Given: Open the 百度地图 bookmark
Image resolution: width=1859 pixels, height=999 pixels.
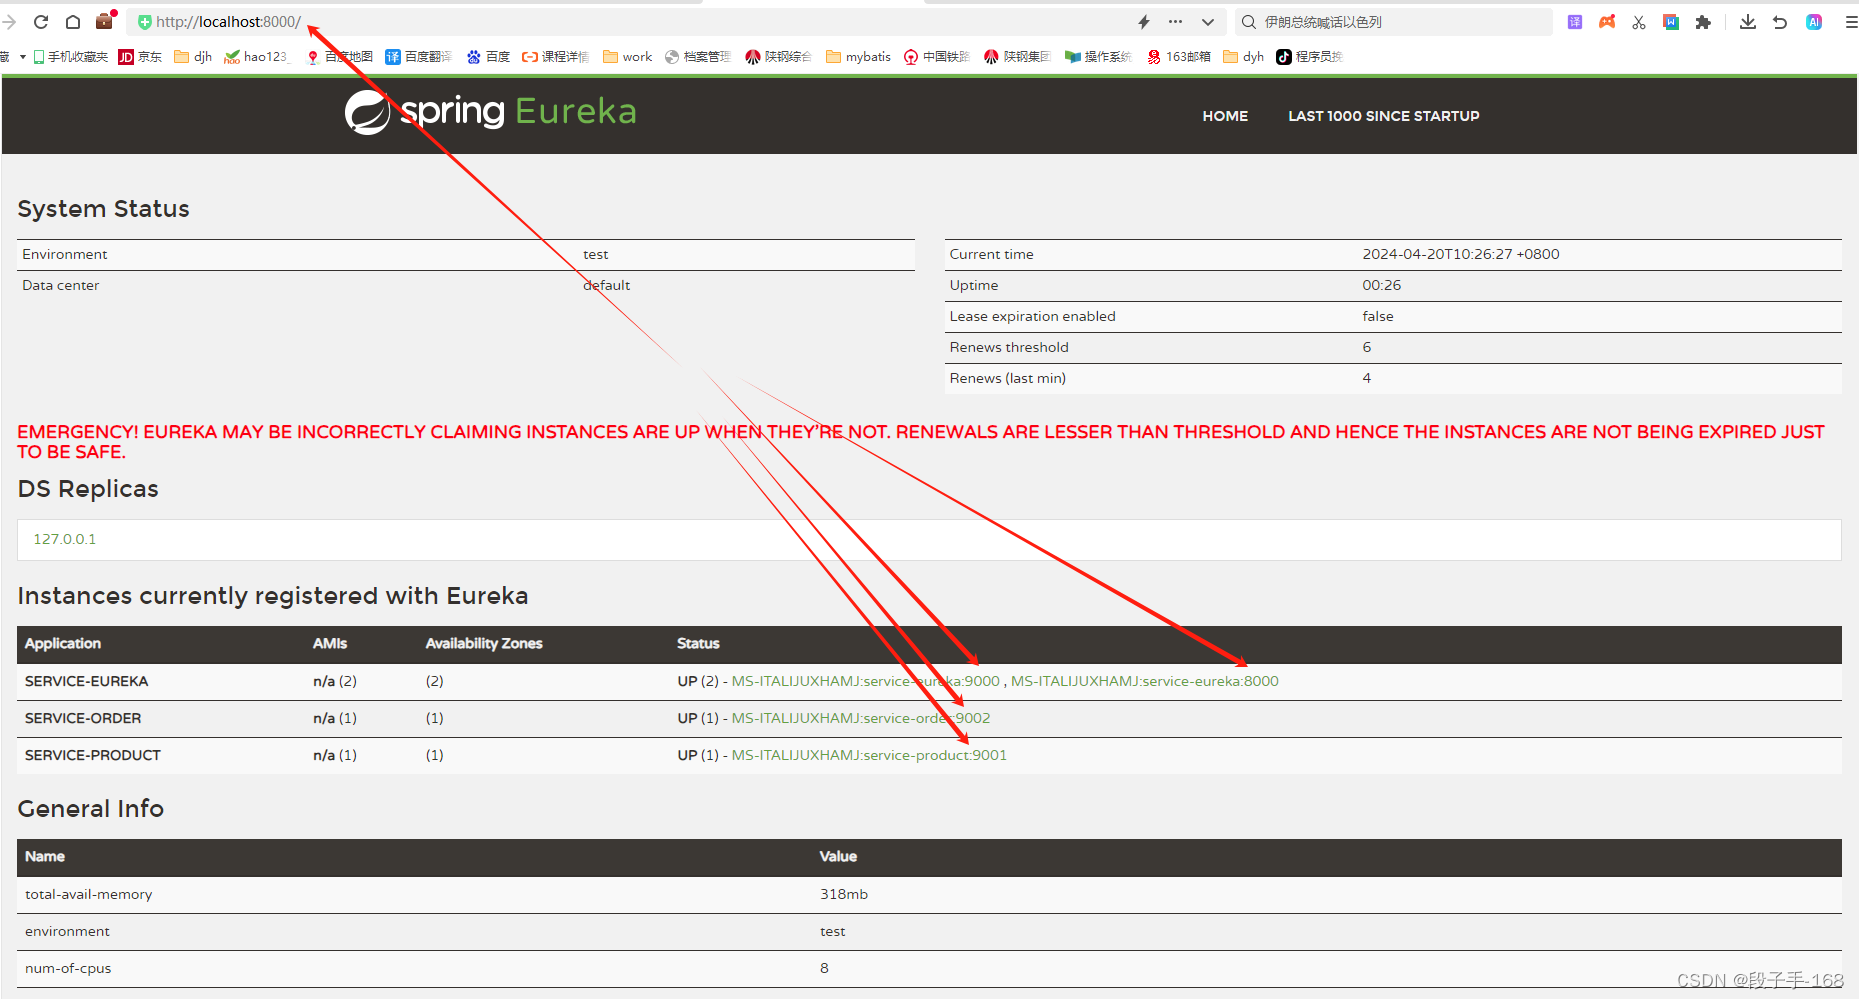Looking at the screenshot, I should 339,57.
